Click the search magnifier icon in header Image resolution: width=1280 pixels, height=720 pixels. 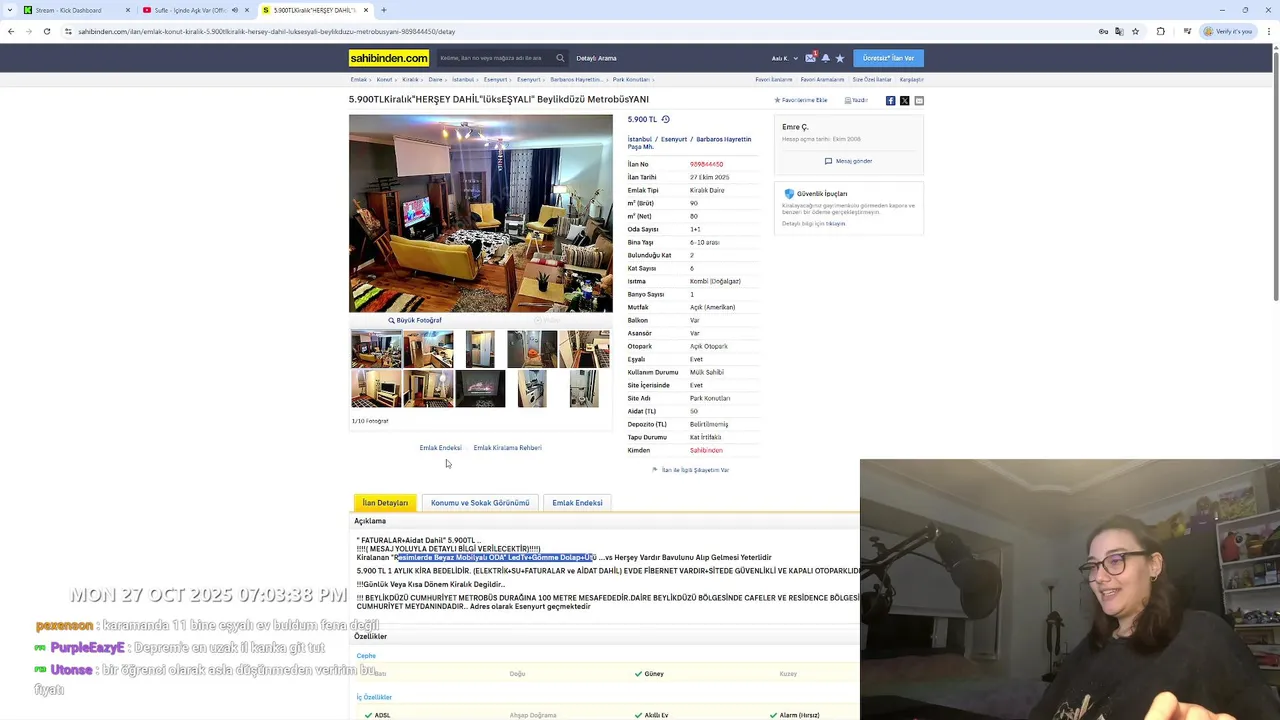(x=560, y=58)
